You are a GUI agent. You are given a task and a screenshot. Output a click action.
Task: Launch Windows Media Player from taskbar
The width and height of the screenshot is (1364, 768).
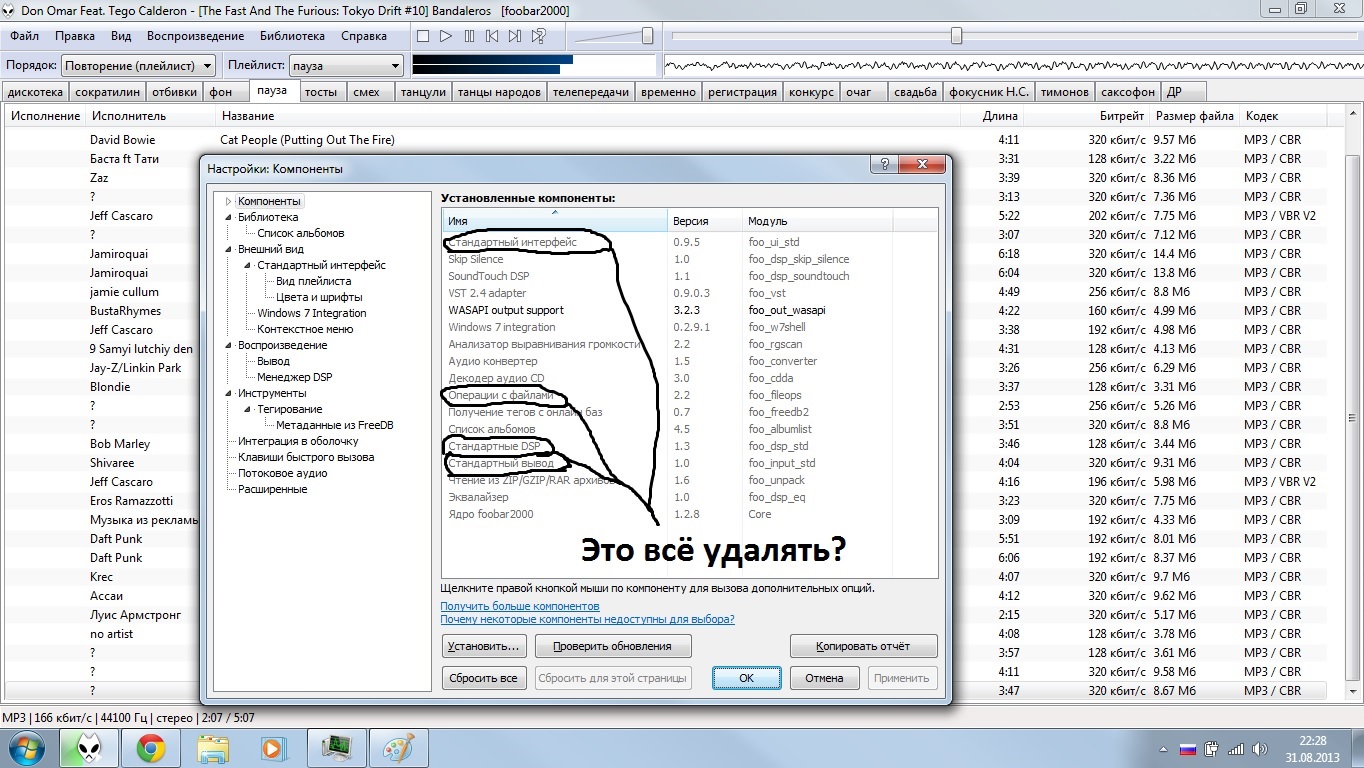pos(272,748)
